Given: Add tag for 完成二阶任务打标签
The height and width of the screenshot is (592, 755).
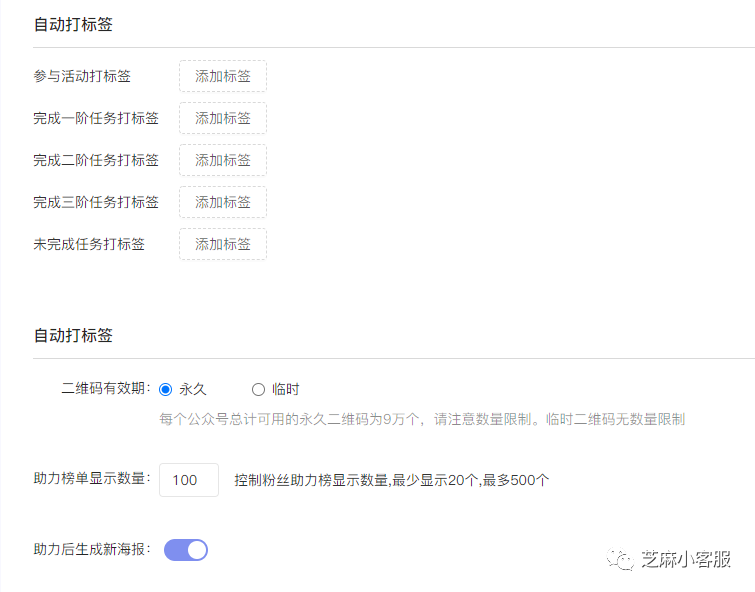Looking at the screenshot, I should tap(223, 160).
